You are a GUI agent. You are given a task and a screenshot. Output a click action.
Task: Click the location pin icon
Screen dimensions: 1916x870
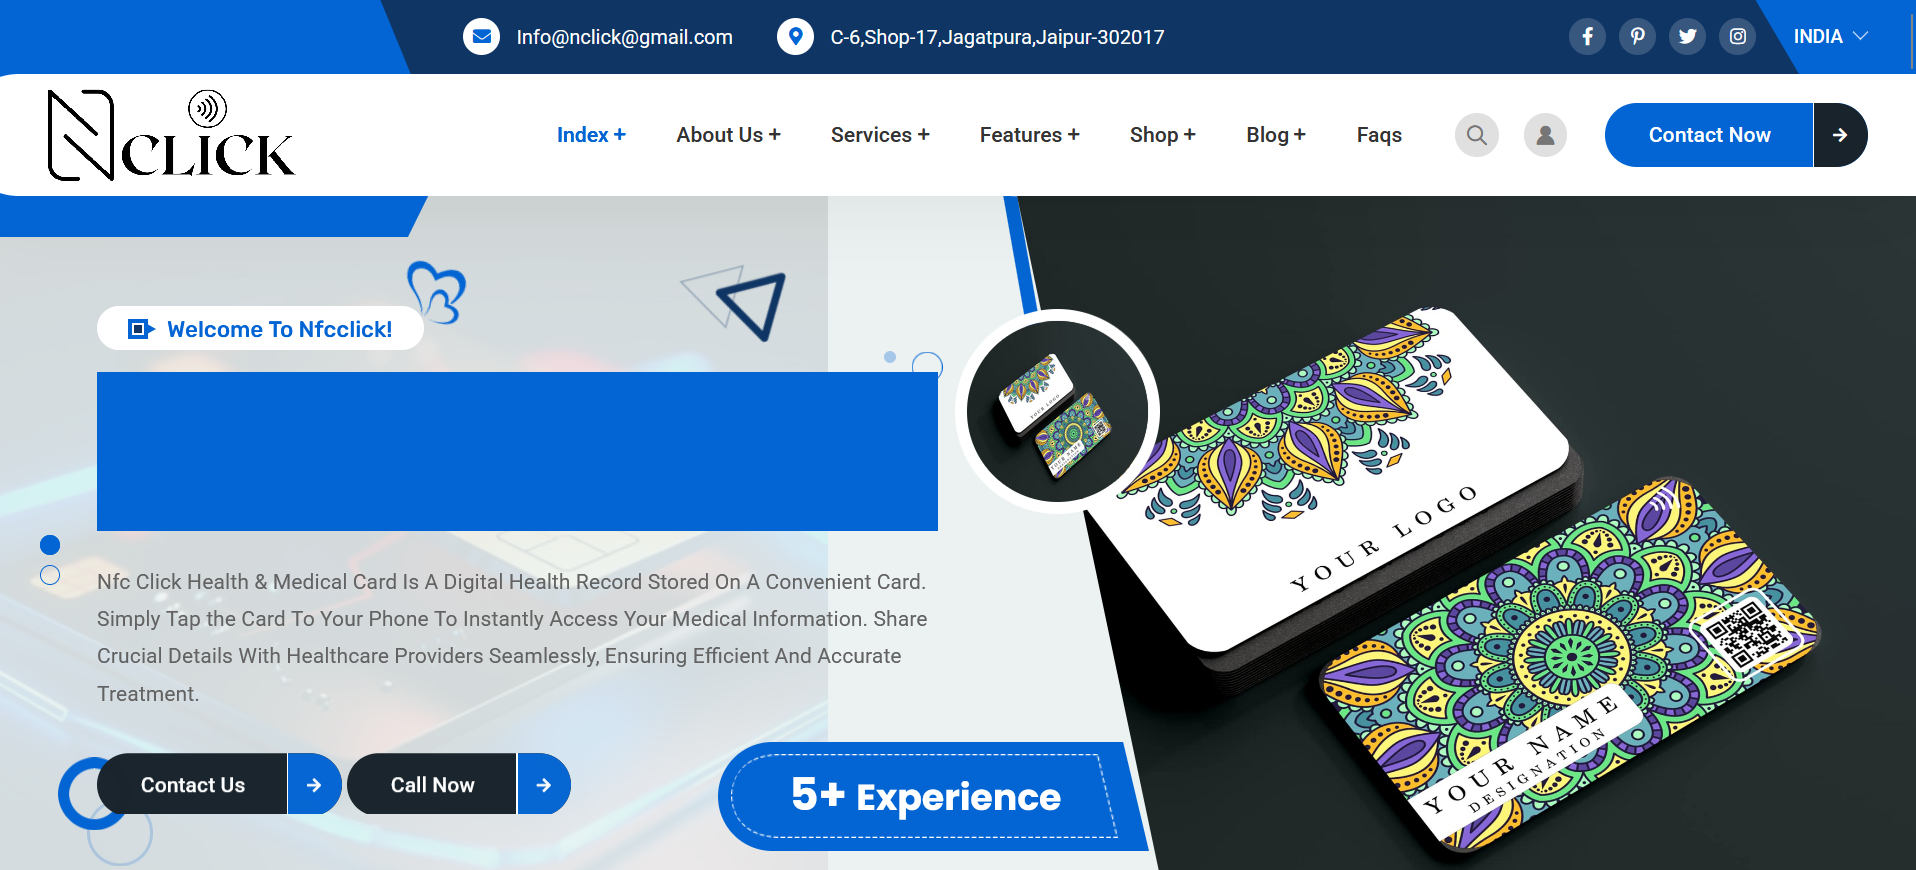point(795,37)
